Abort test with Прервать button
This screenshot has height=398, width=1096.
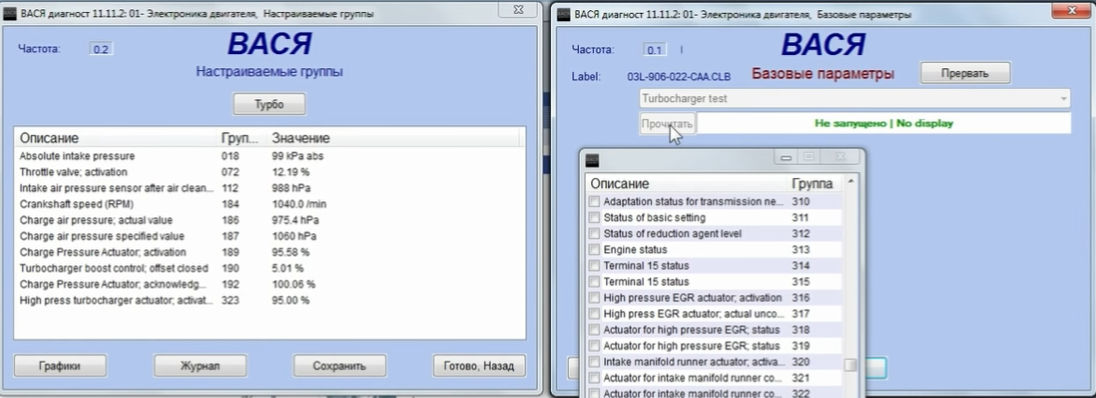click(965, 73)
